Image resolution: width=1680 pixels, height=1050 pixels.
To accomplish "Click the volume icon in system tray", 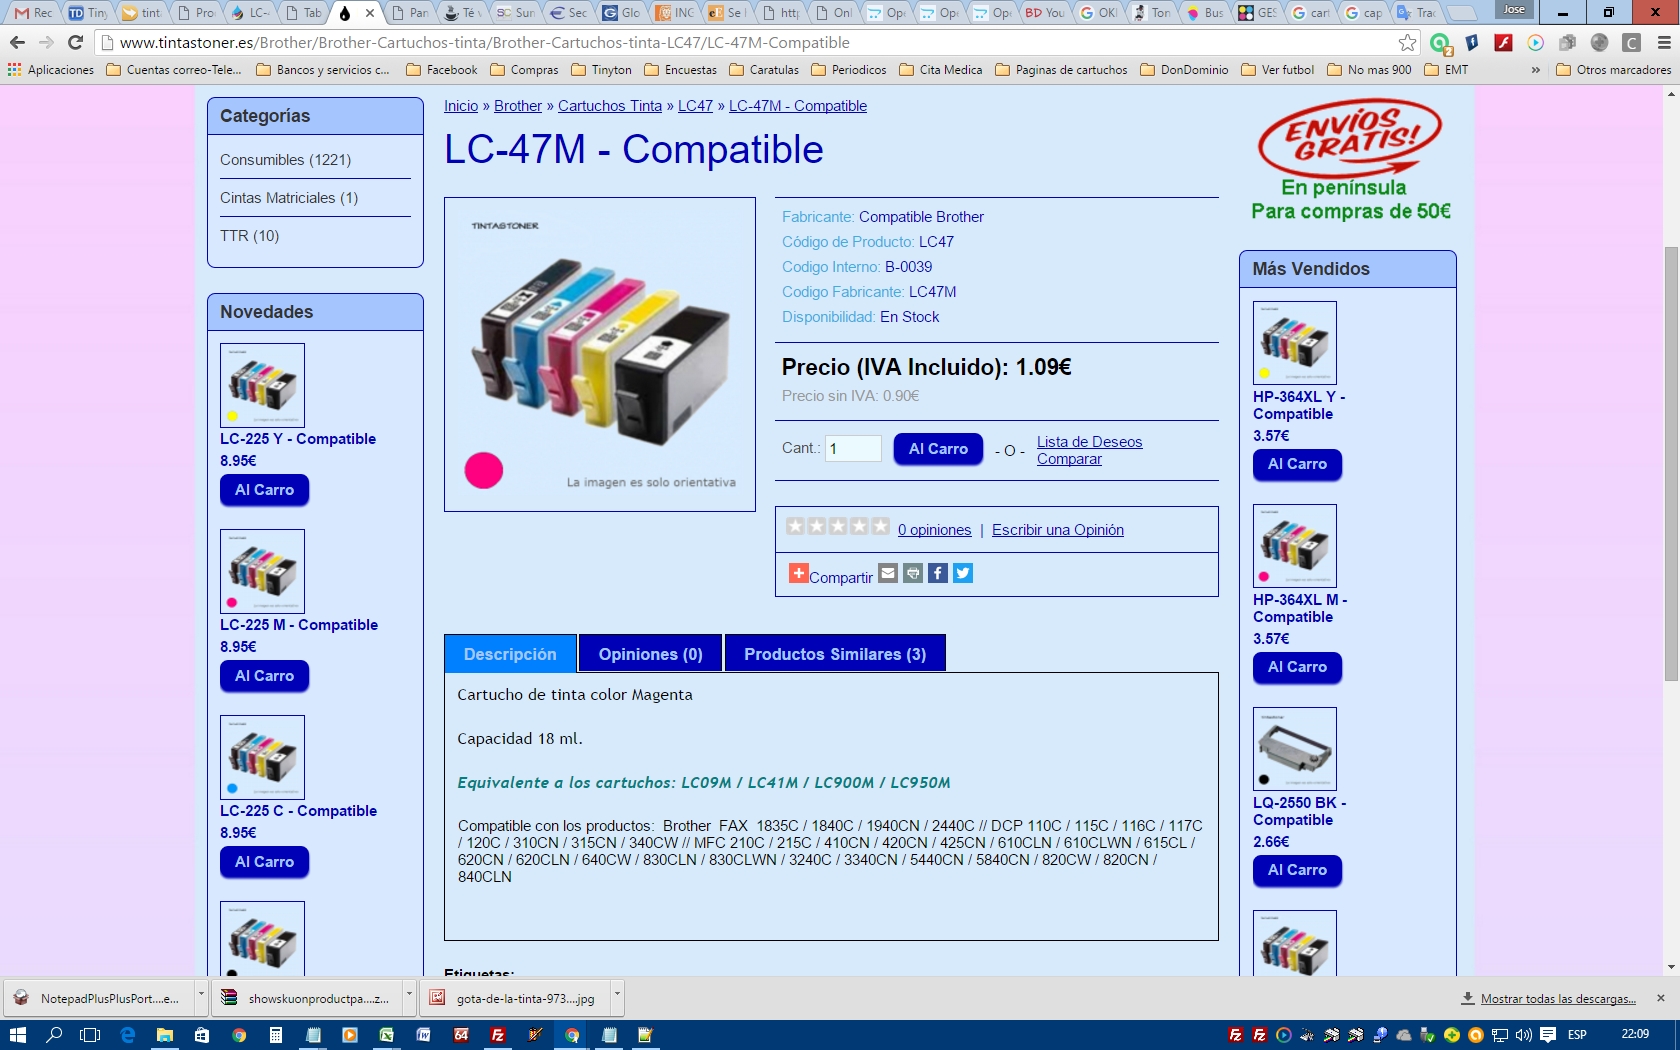I will pos(1523,1035).
